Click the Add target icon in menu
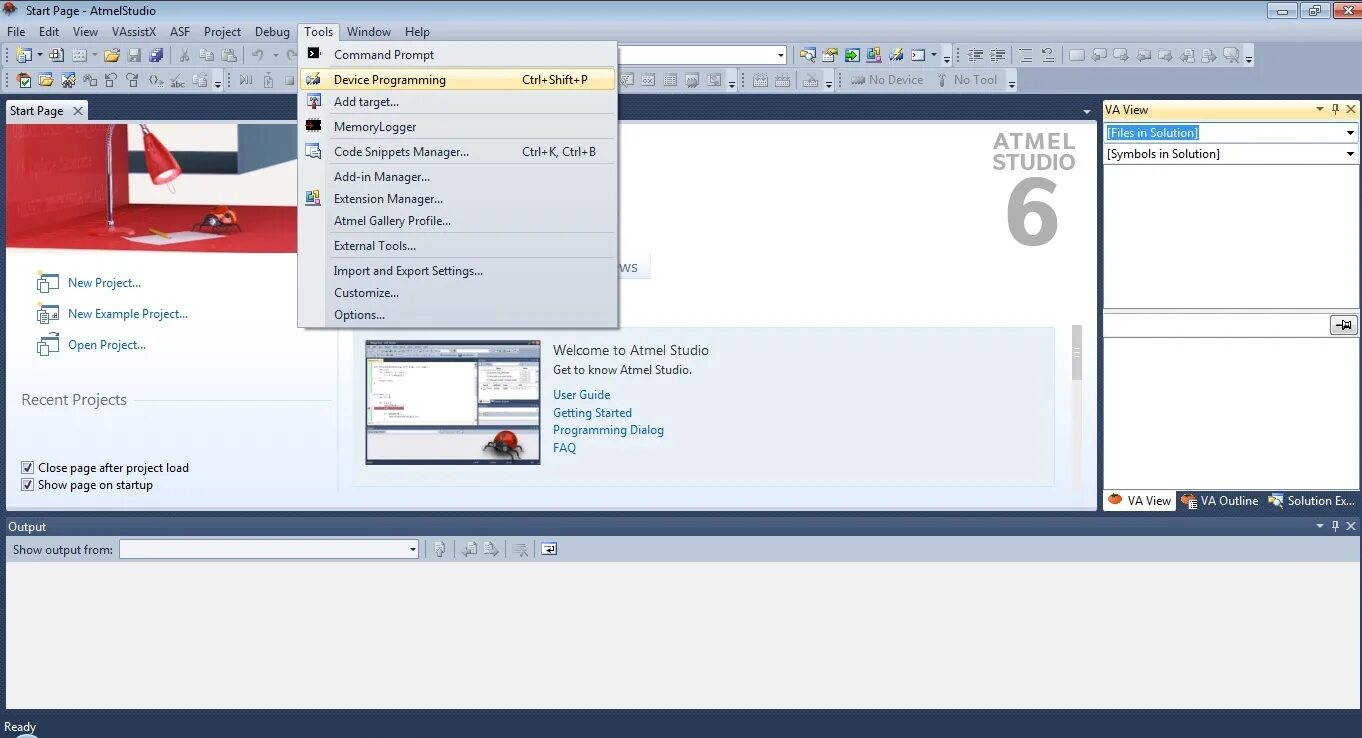Viewport: 1362px width, 738px height. click(x=314, y=101)
